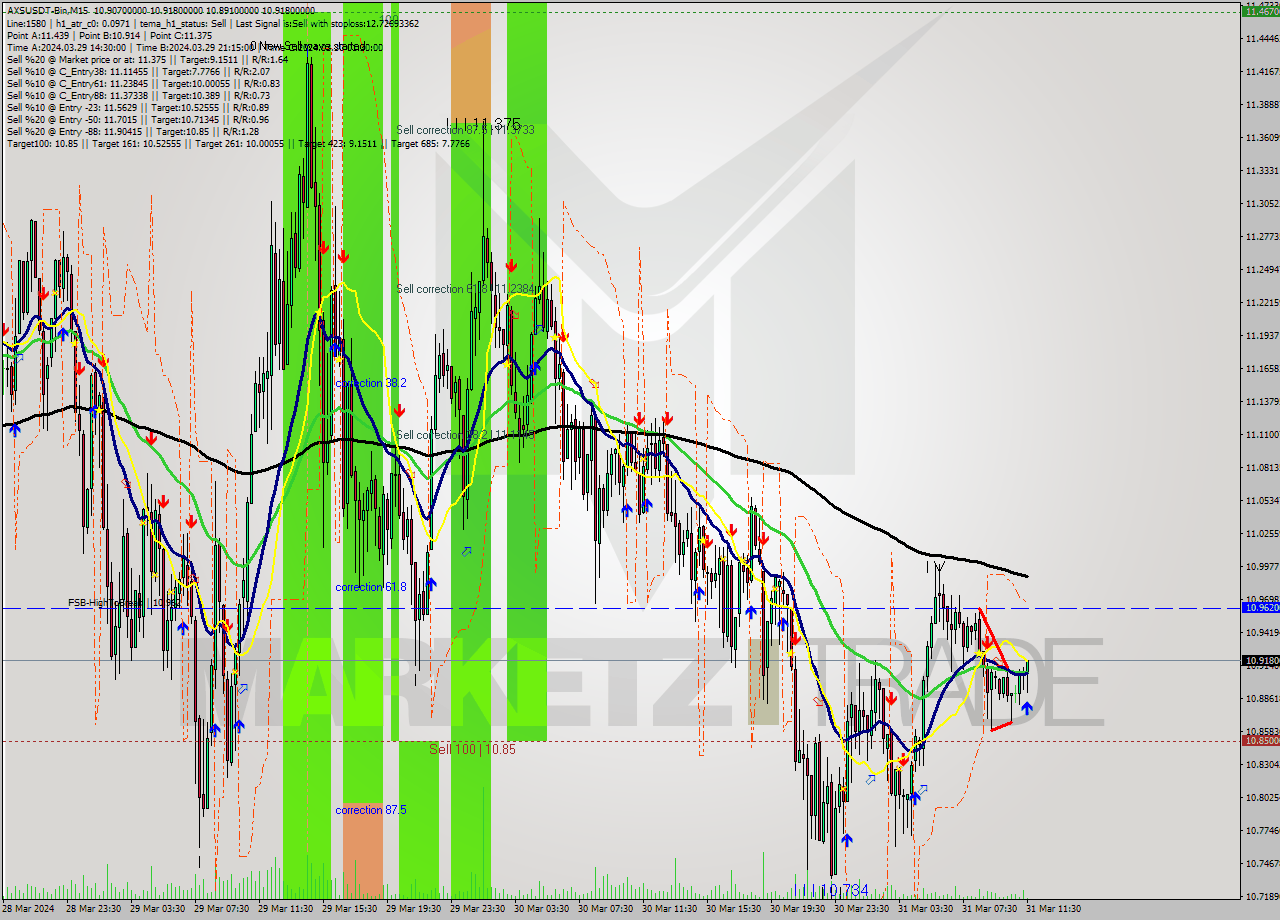Click the 'correction 38.2' label
The height and width of the screenshot is (920, 1280).
click(371, 383)
